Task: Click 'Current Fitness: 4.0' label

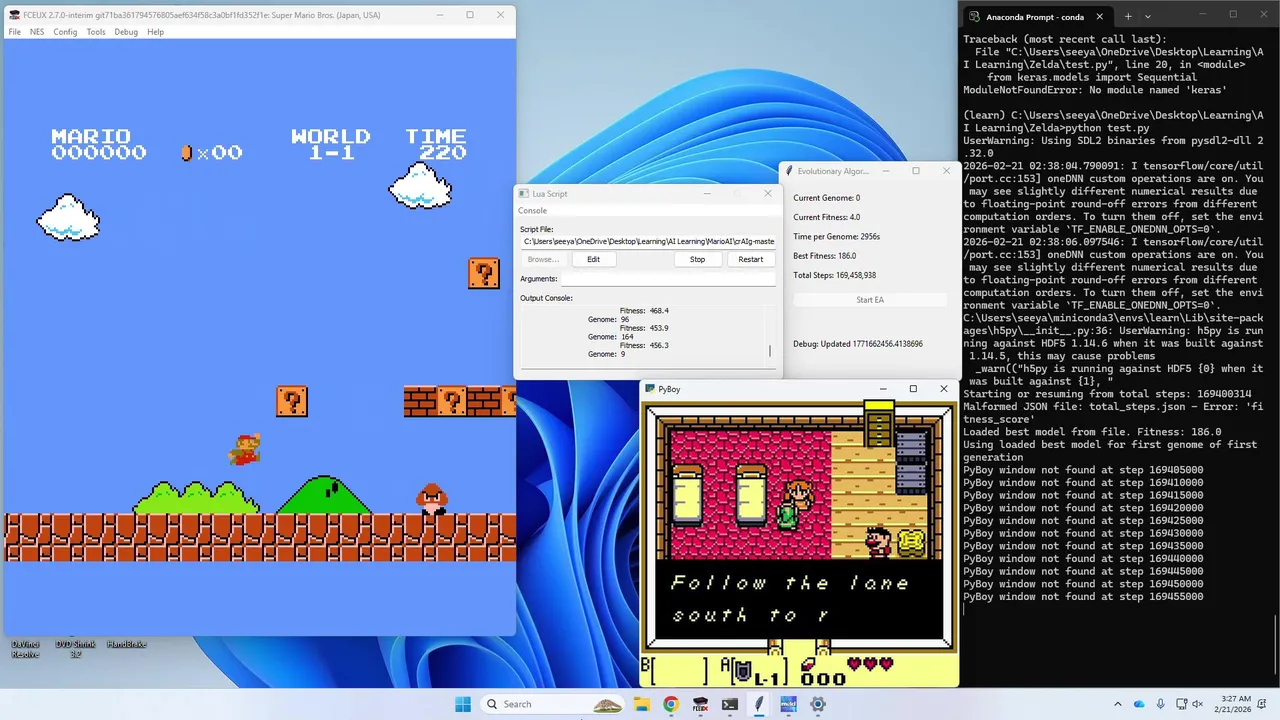Action: [826, 217]
